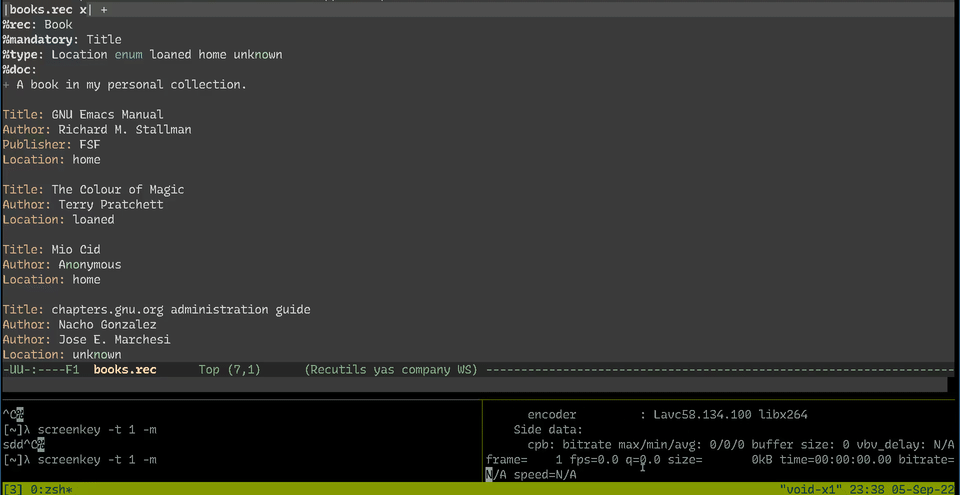This screenshot has height=495, width=960.
Task: Click 'A book in my personal collection.' text
Action: click(x=131, y=85)
